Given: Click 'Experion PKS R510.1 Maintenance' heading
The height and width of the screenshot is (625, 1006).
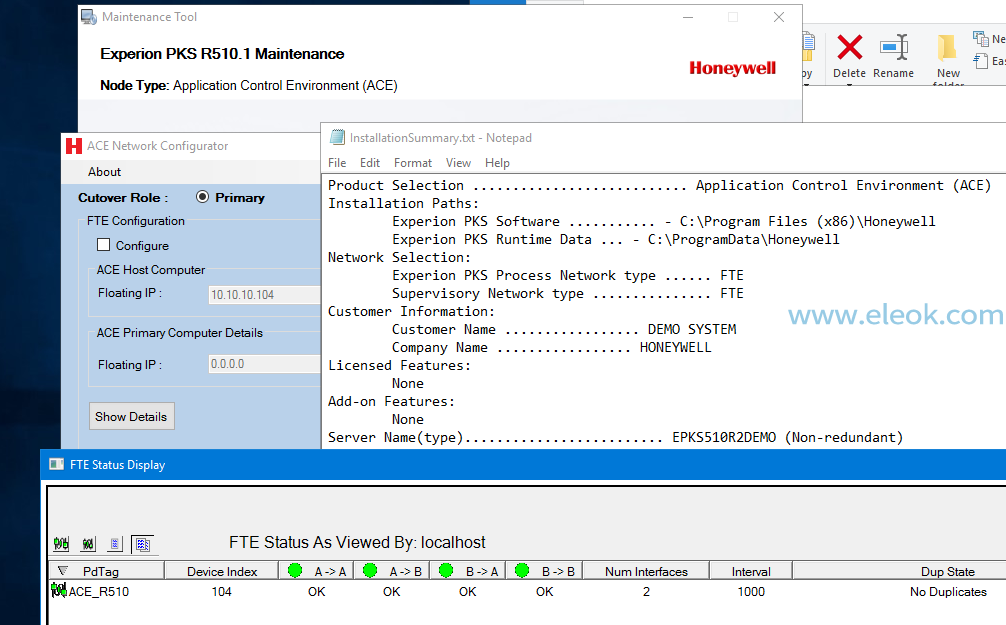Looking at the screenshot, I should tap(222, 54).
